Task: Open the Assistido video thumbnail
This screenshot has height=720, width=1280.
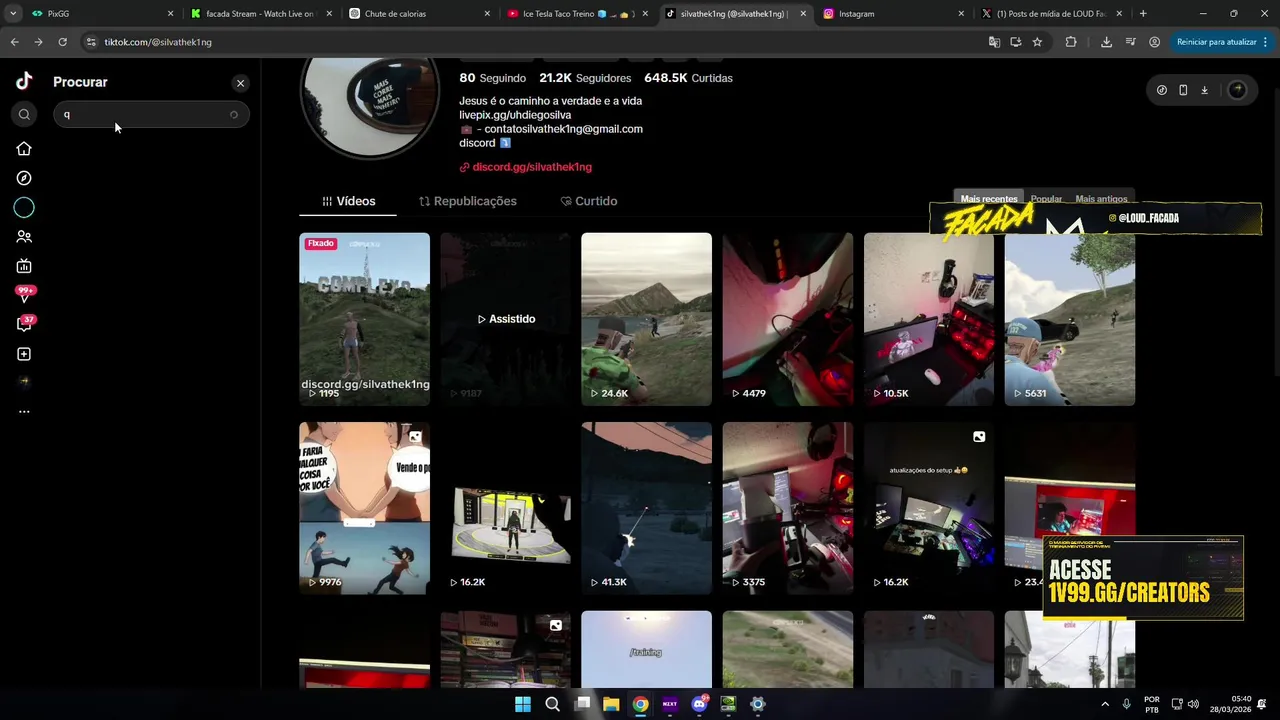Action: [505, 319]
